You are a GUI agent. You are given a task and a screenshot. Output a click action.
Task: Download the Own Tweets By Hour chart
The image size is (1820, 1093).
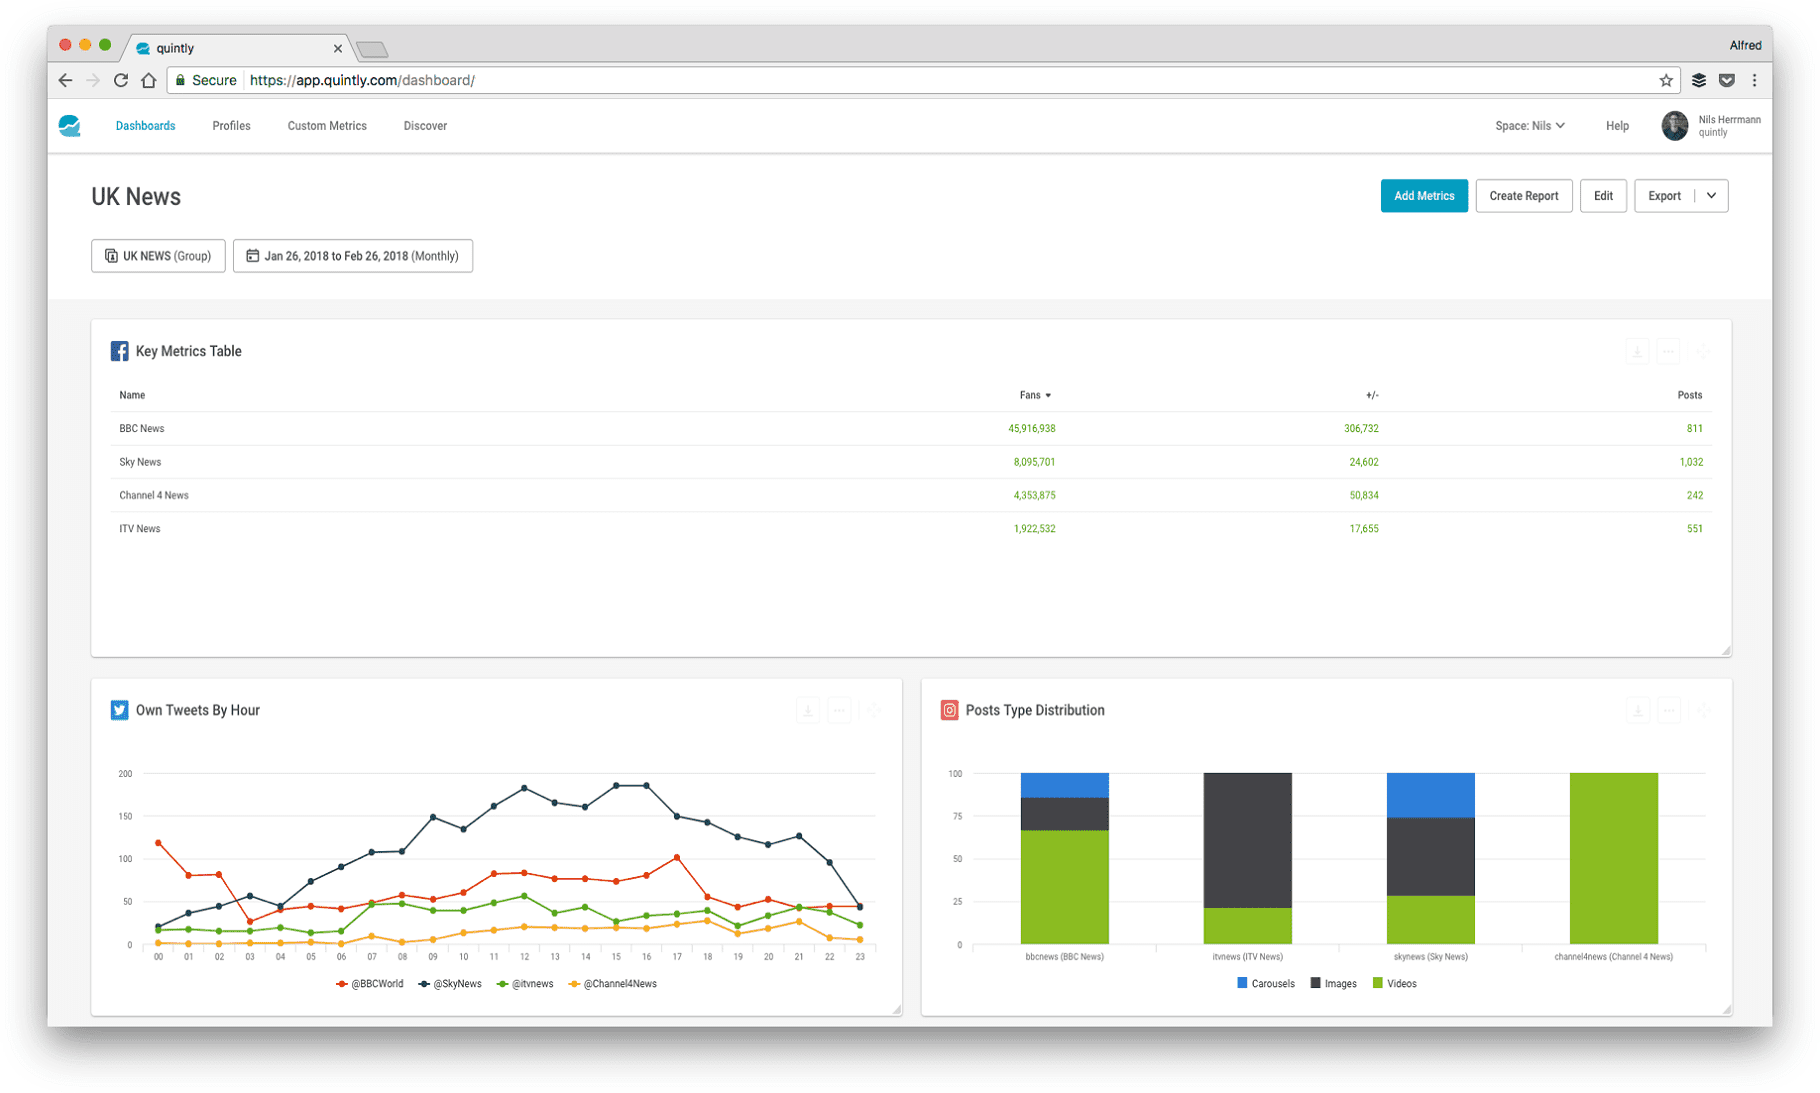coord(808,710)
